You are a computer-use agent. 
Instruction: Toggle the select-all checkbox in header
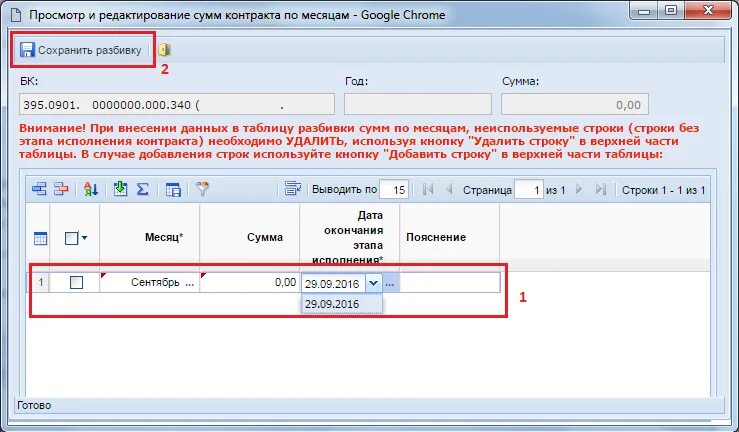tap(71, 238)
